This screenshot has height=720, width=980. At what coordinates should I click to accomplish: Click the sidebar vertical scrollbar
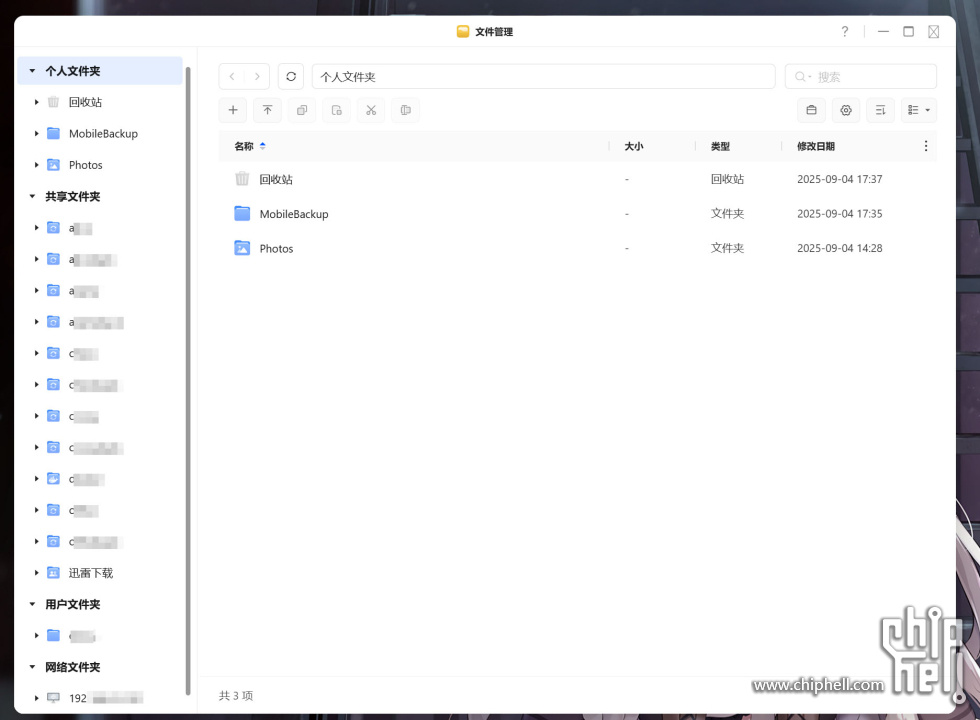point(188,381)
